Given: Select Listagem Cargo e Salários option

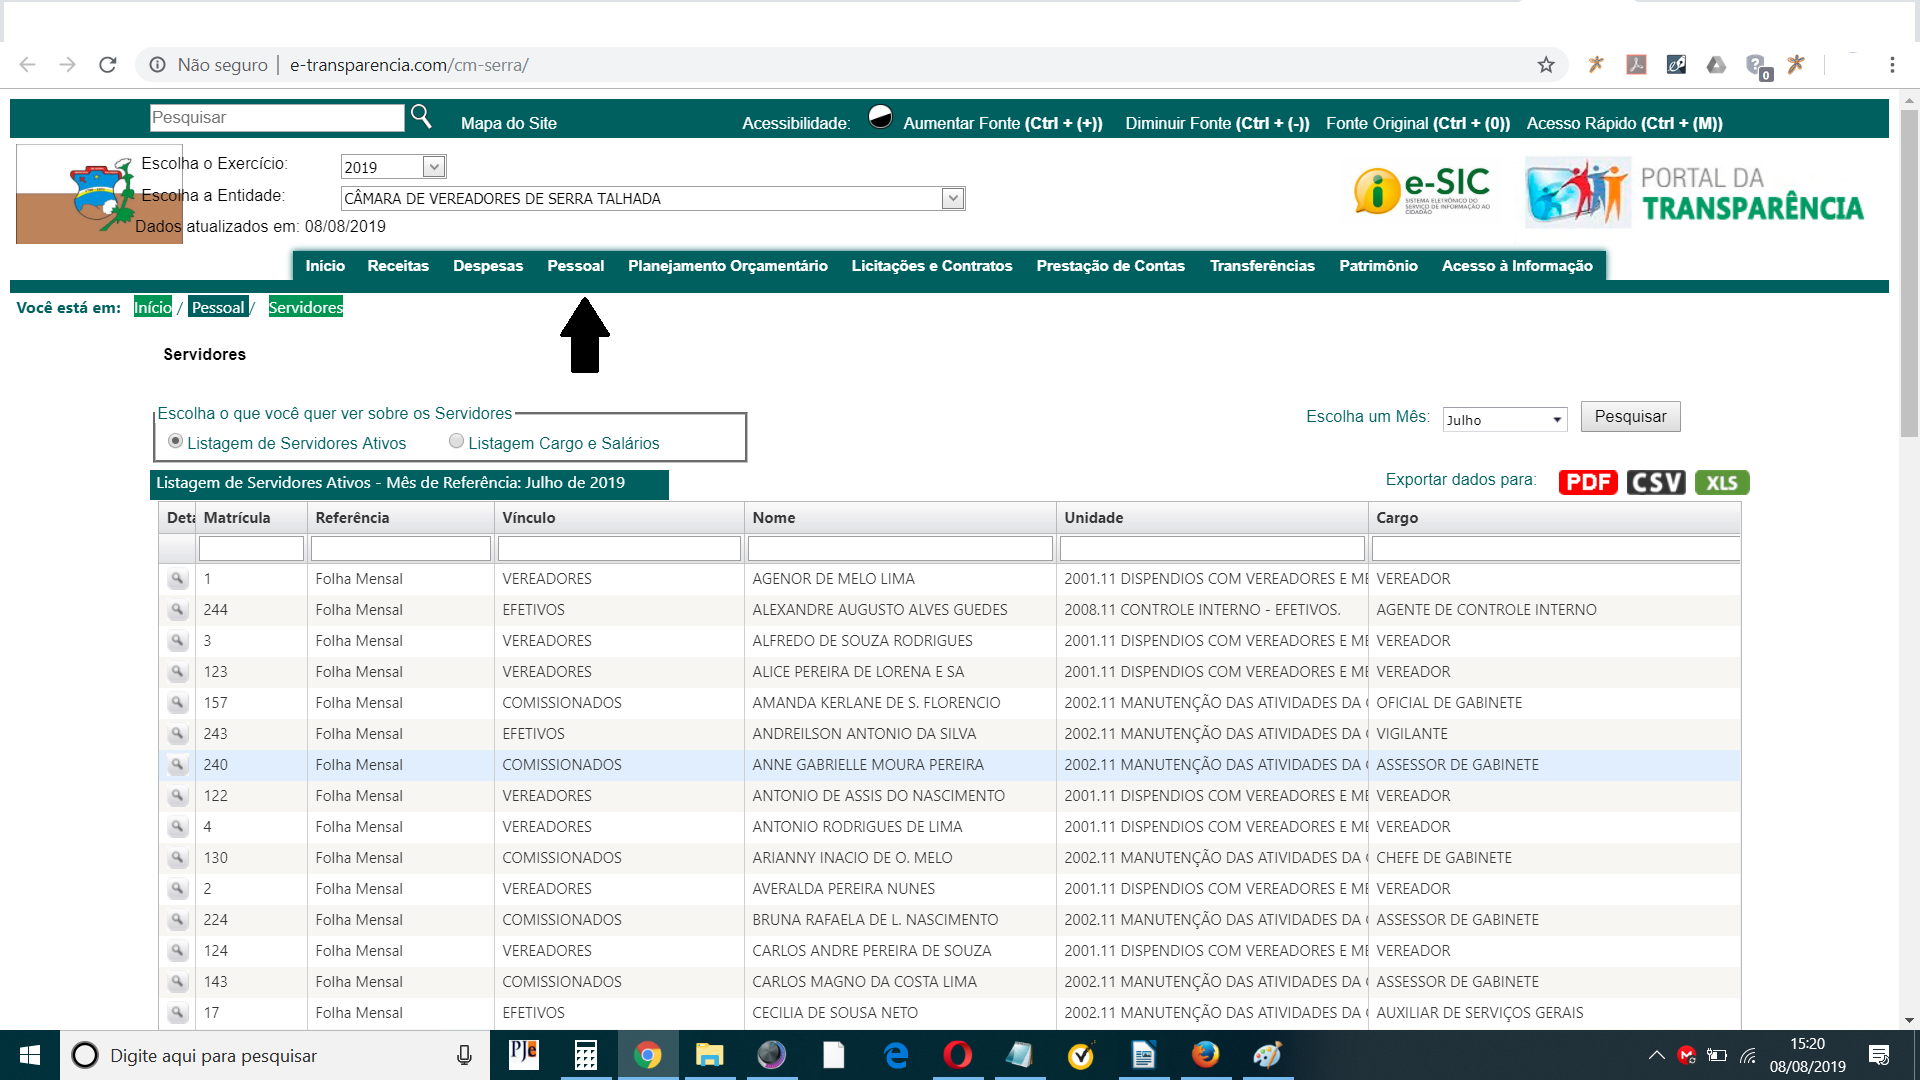Looking at the screenshot, I should [456, 441].
